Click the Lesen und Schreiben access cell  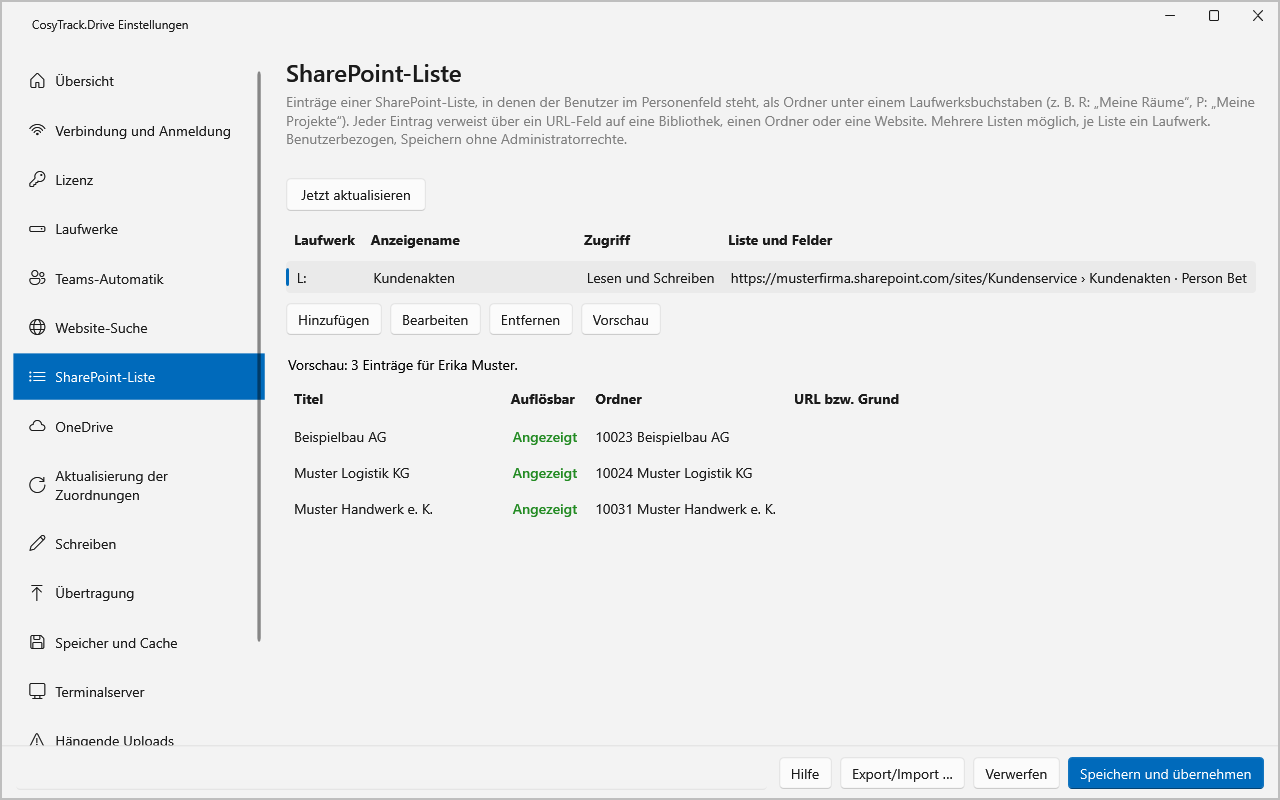[x=651, y=278]
